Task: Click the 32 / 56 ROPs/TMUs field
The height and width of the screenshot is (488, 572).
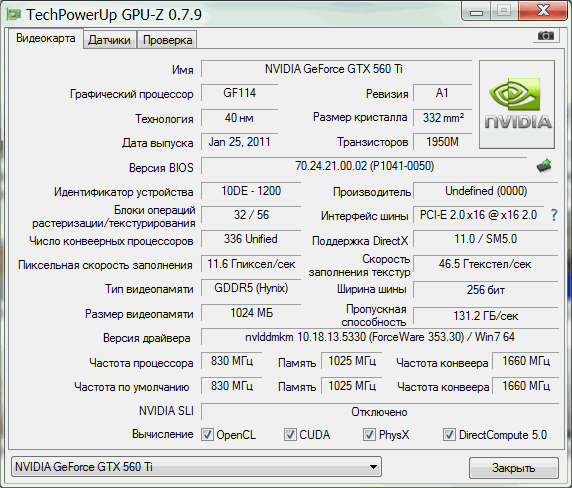Action: pyautogui.click(x=251, y=215)
